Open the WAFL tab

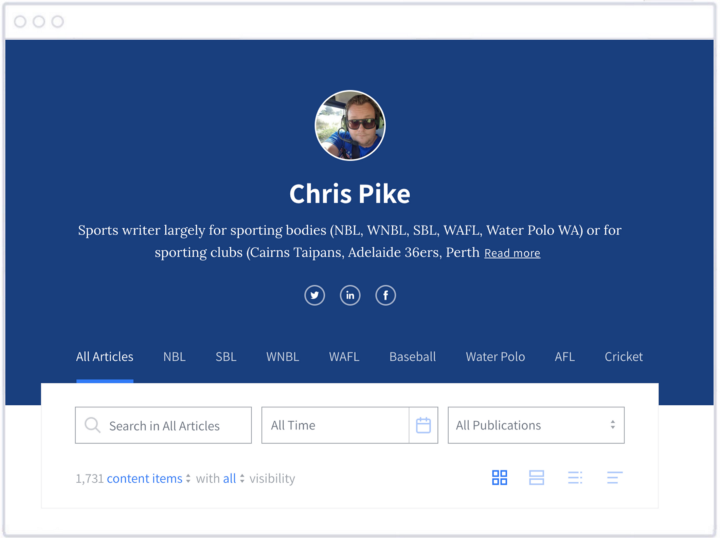click(344, 357)
